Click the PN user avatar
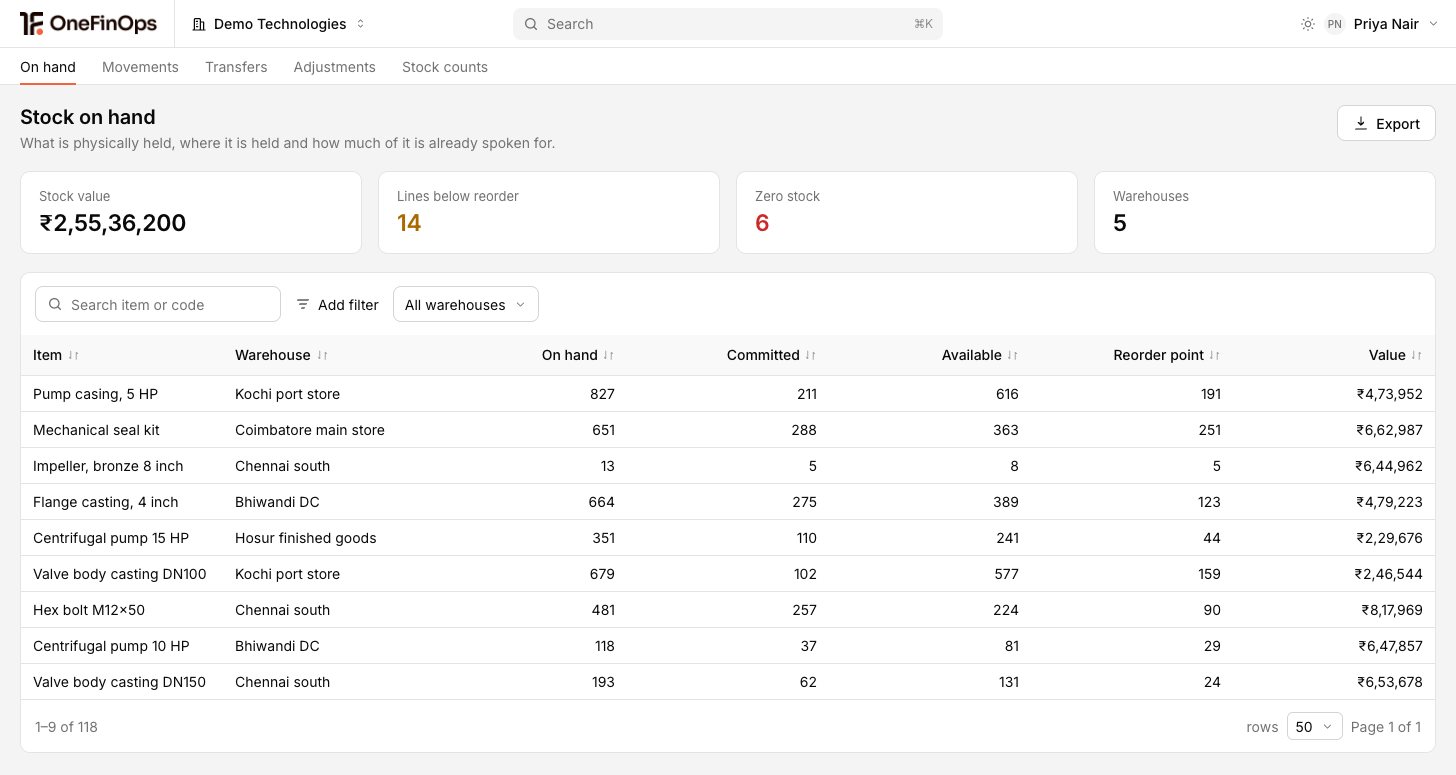 point(1334,24)
